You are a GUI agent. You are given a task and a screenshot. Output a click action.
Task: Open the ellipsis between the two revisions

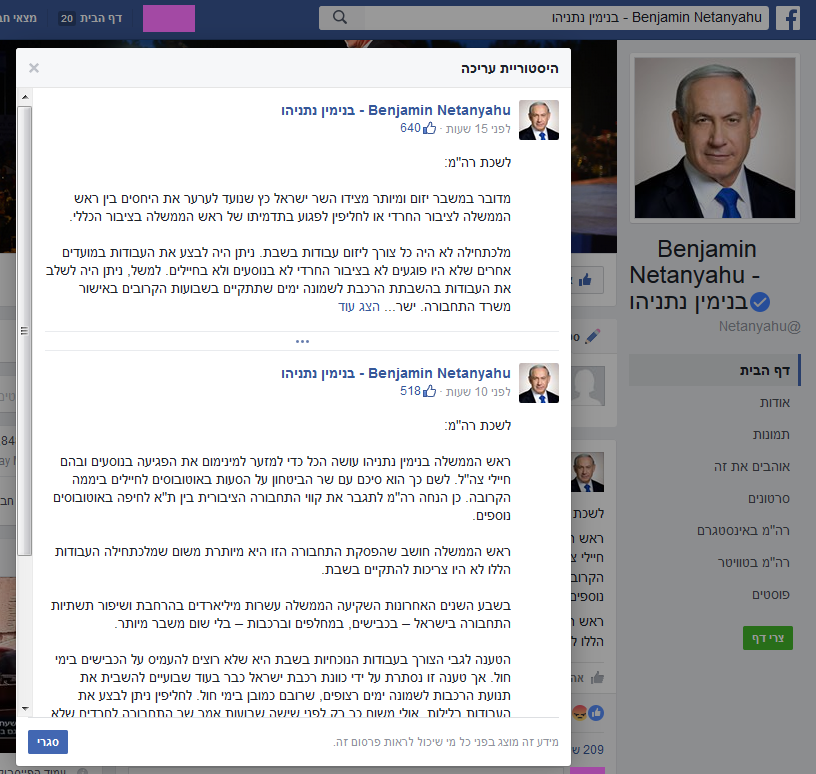302,341
